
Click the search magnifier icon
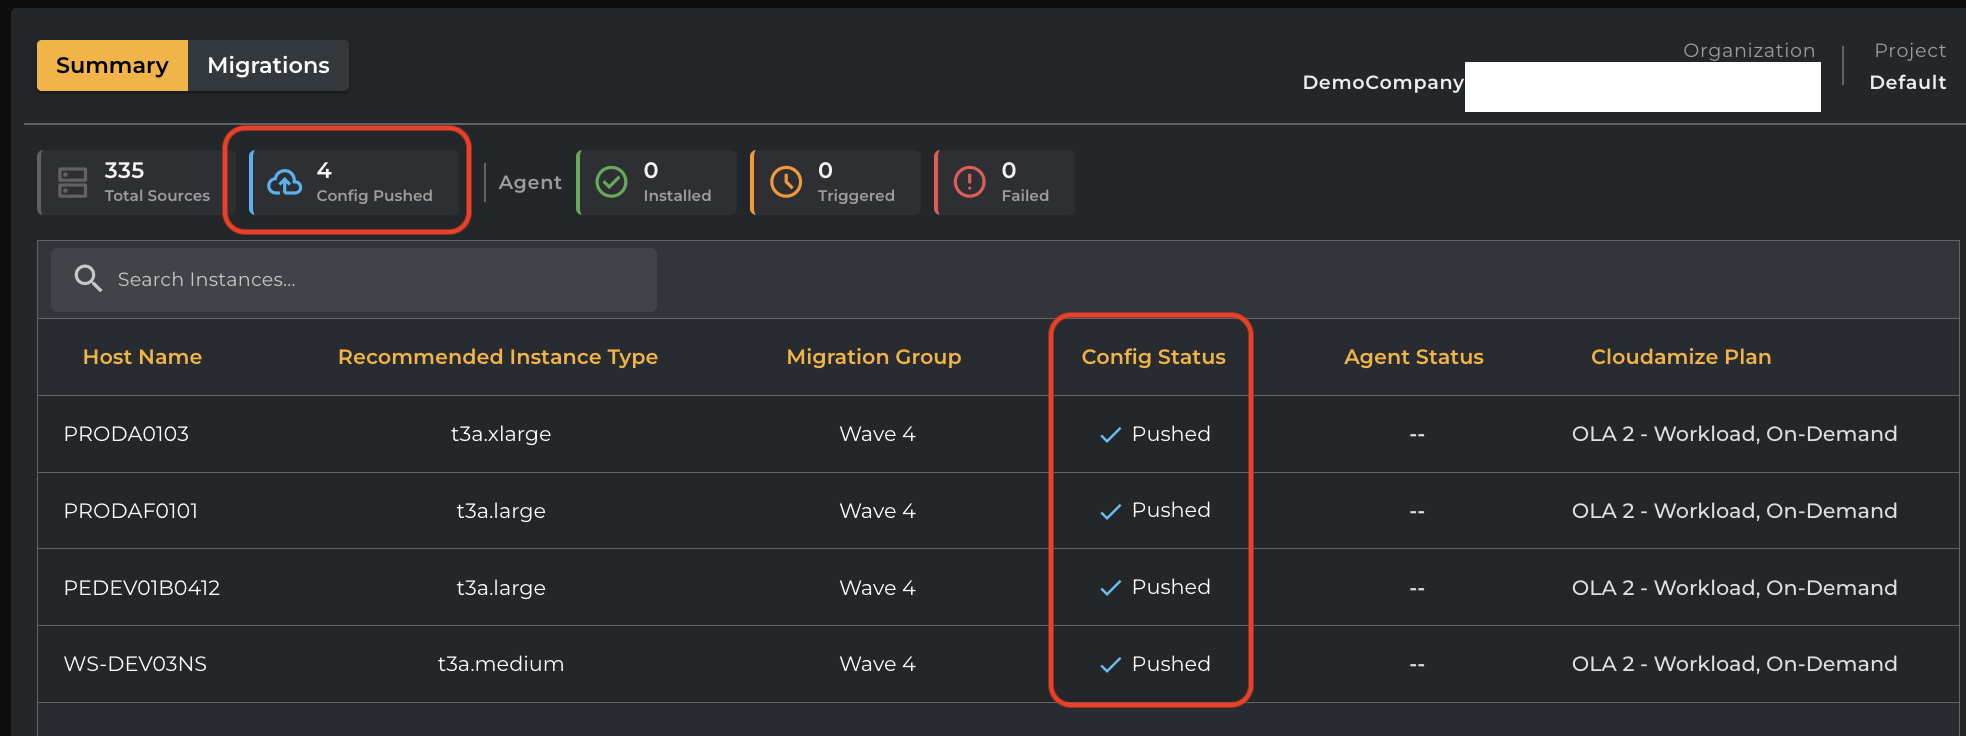coord(88,279)
